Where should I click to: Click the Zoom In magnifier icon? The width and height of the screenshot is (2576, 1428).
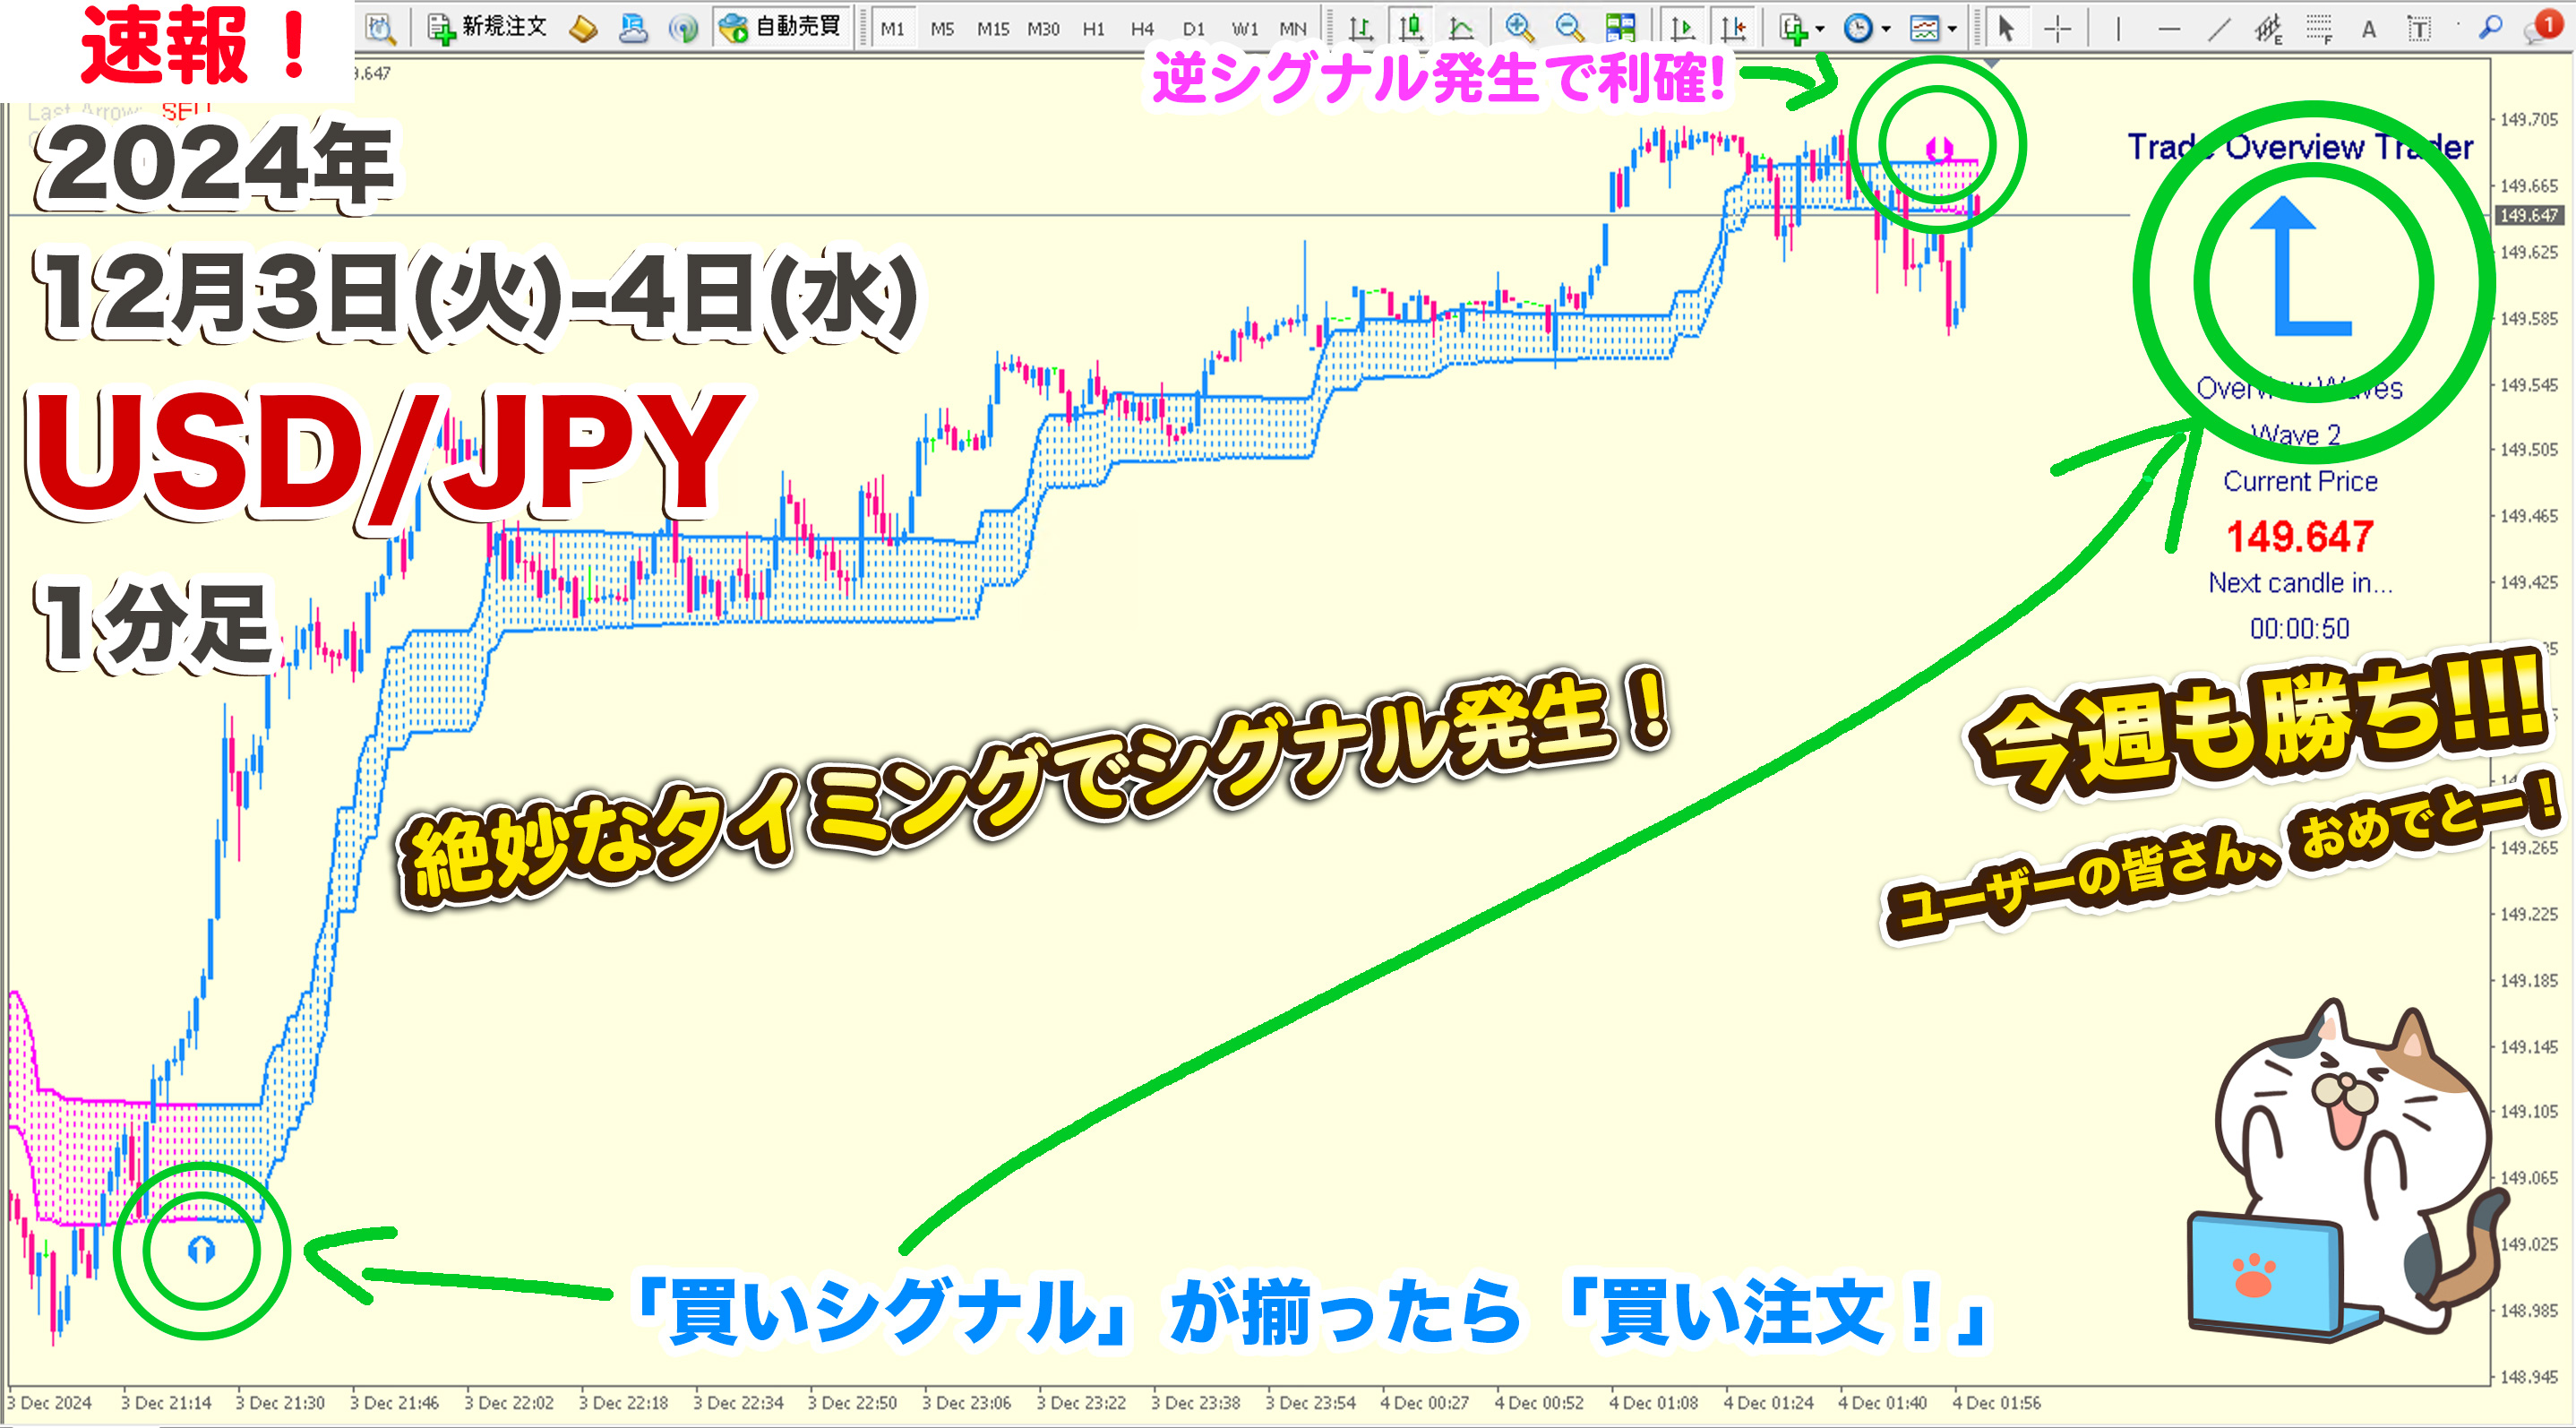tap(1519, 28)
